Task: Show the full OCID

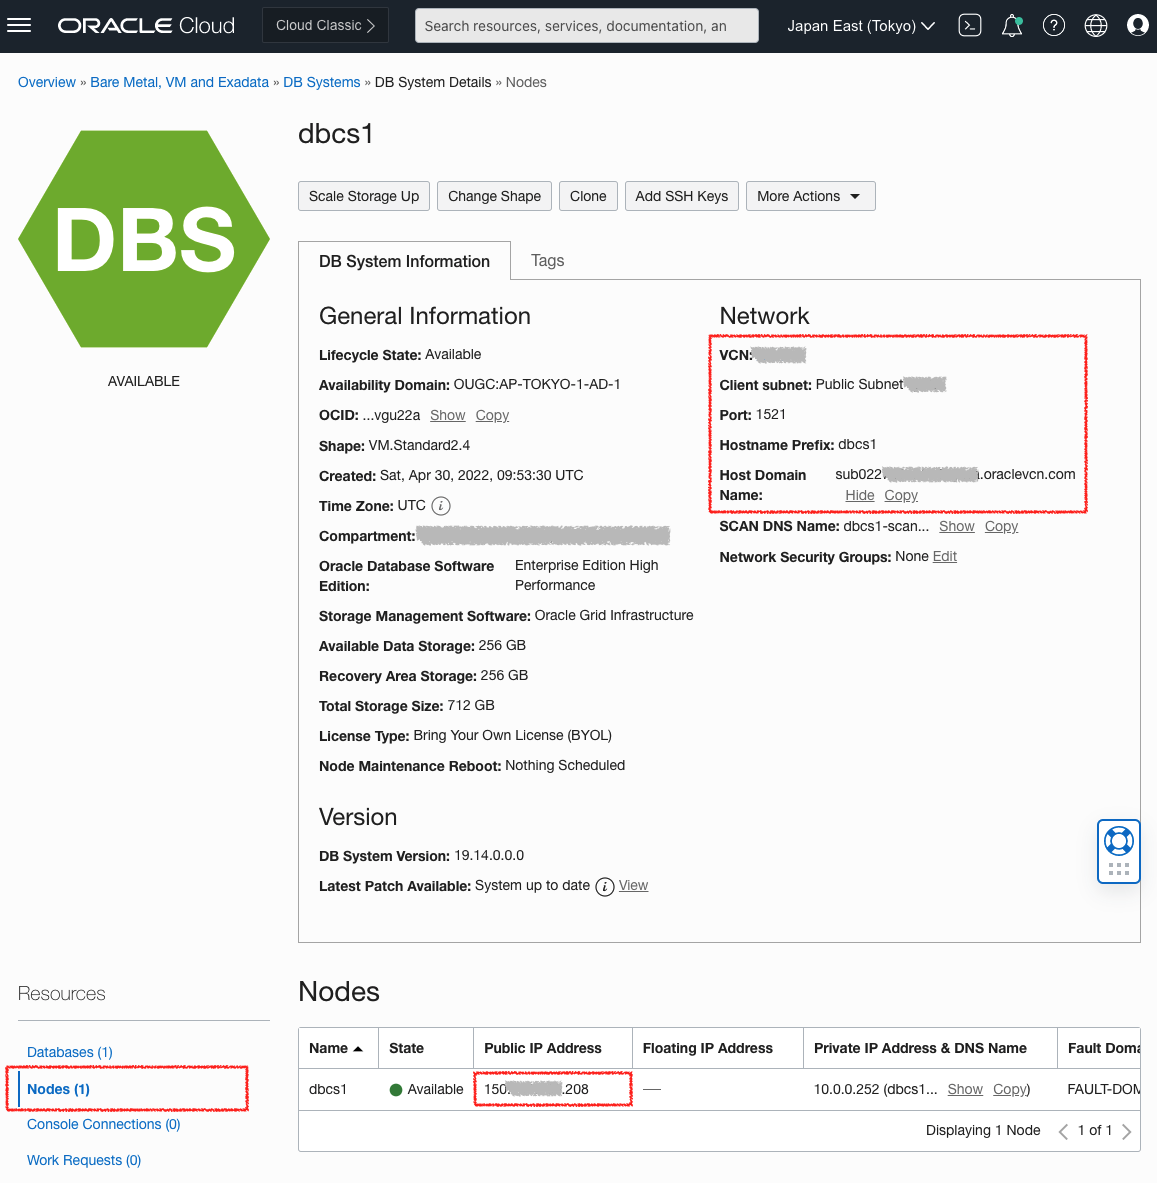Action: tap(447, 416)
